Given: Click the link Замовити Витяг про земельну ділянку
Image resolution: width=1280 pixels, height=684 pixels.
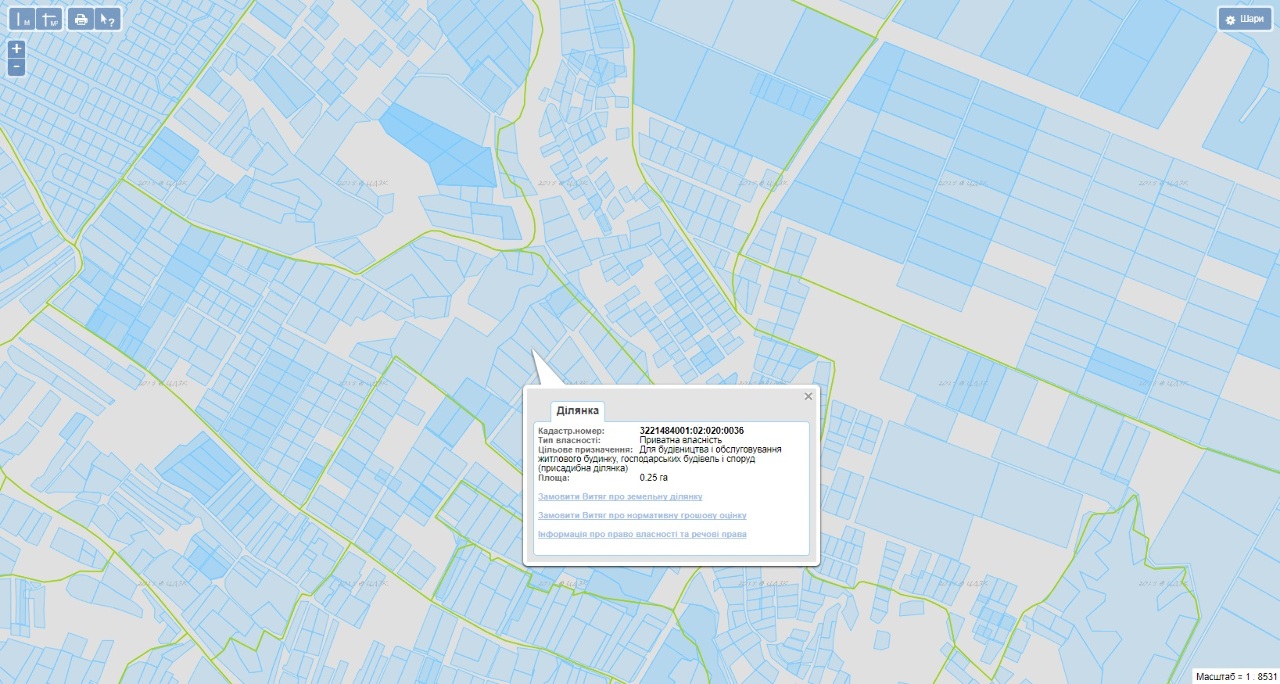Looking at the screenshot, I should pyautogui.click(x=620, y=496).
